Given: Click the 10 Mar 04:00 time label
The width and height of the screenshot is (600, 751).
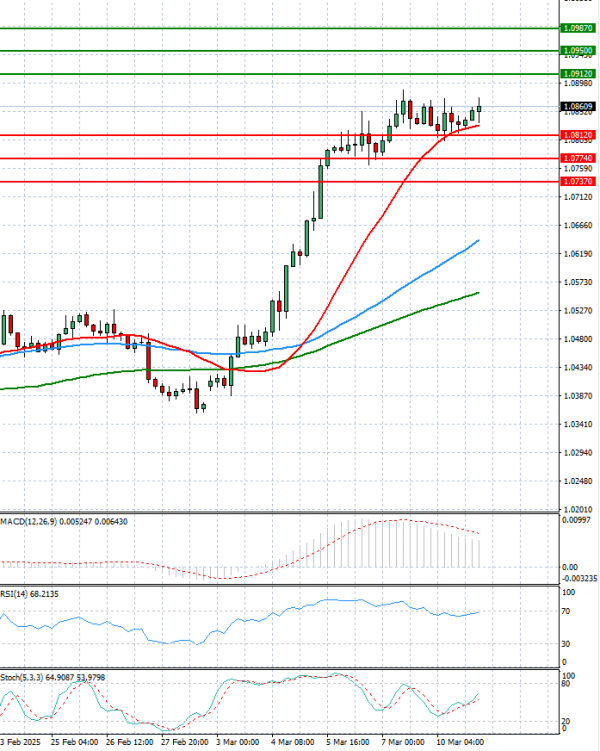Looking at the screenshot, I should point(460,742).
